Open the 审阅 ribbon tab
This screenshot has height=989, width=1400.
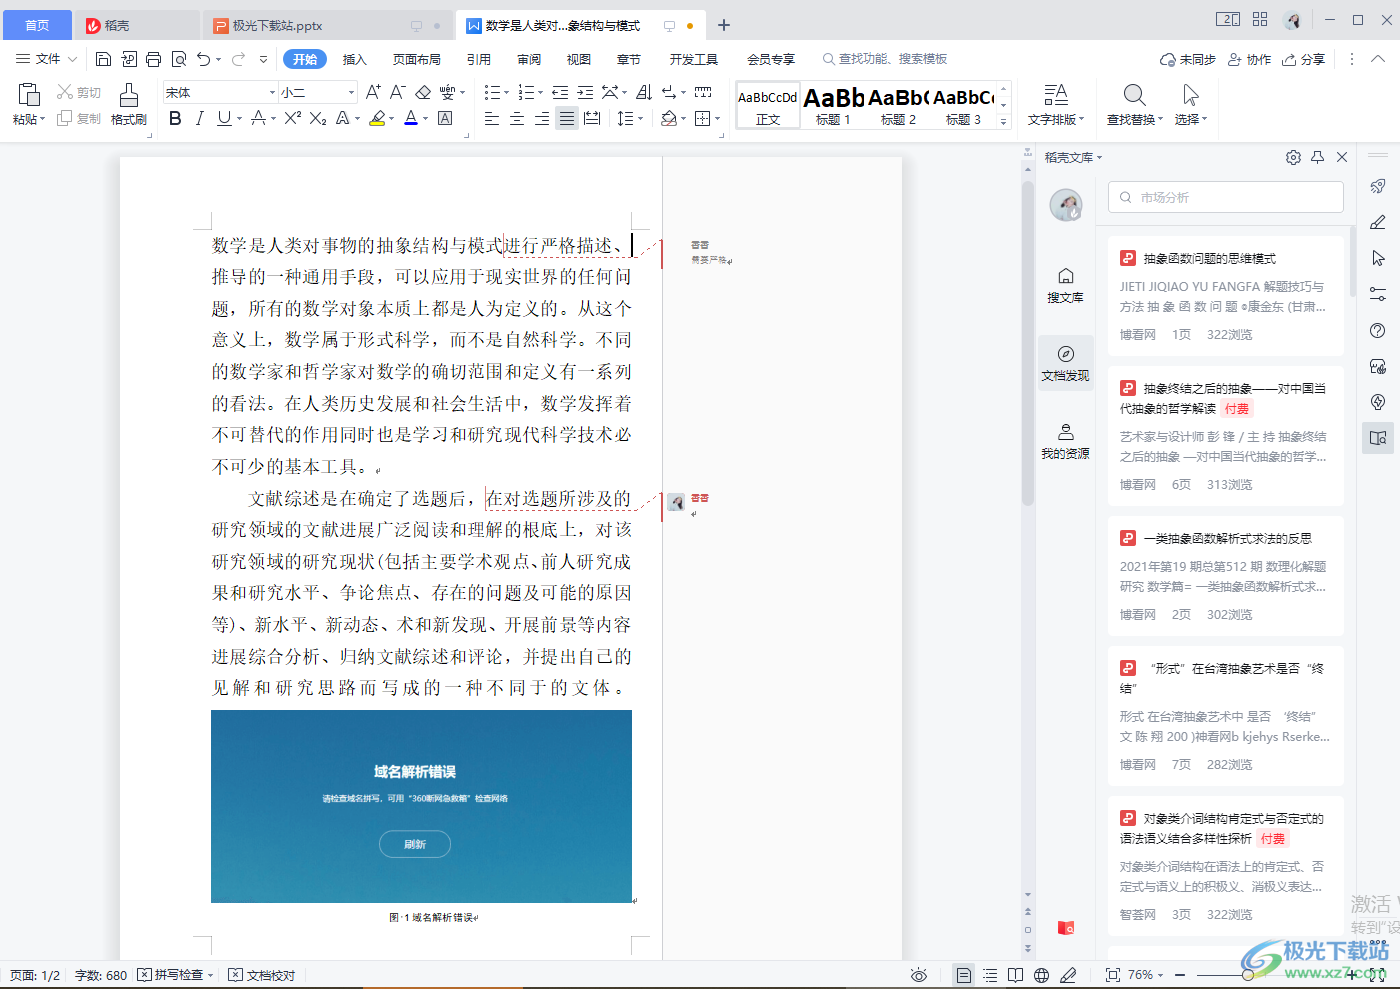[x=529, y=59]
